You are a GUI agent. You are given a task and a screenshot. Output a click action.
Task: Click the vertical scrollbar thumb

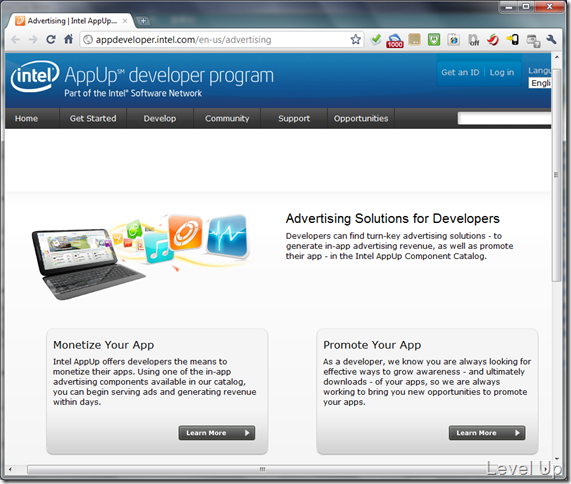click(556, 175)
